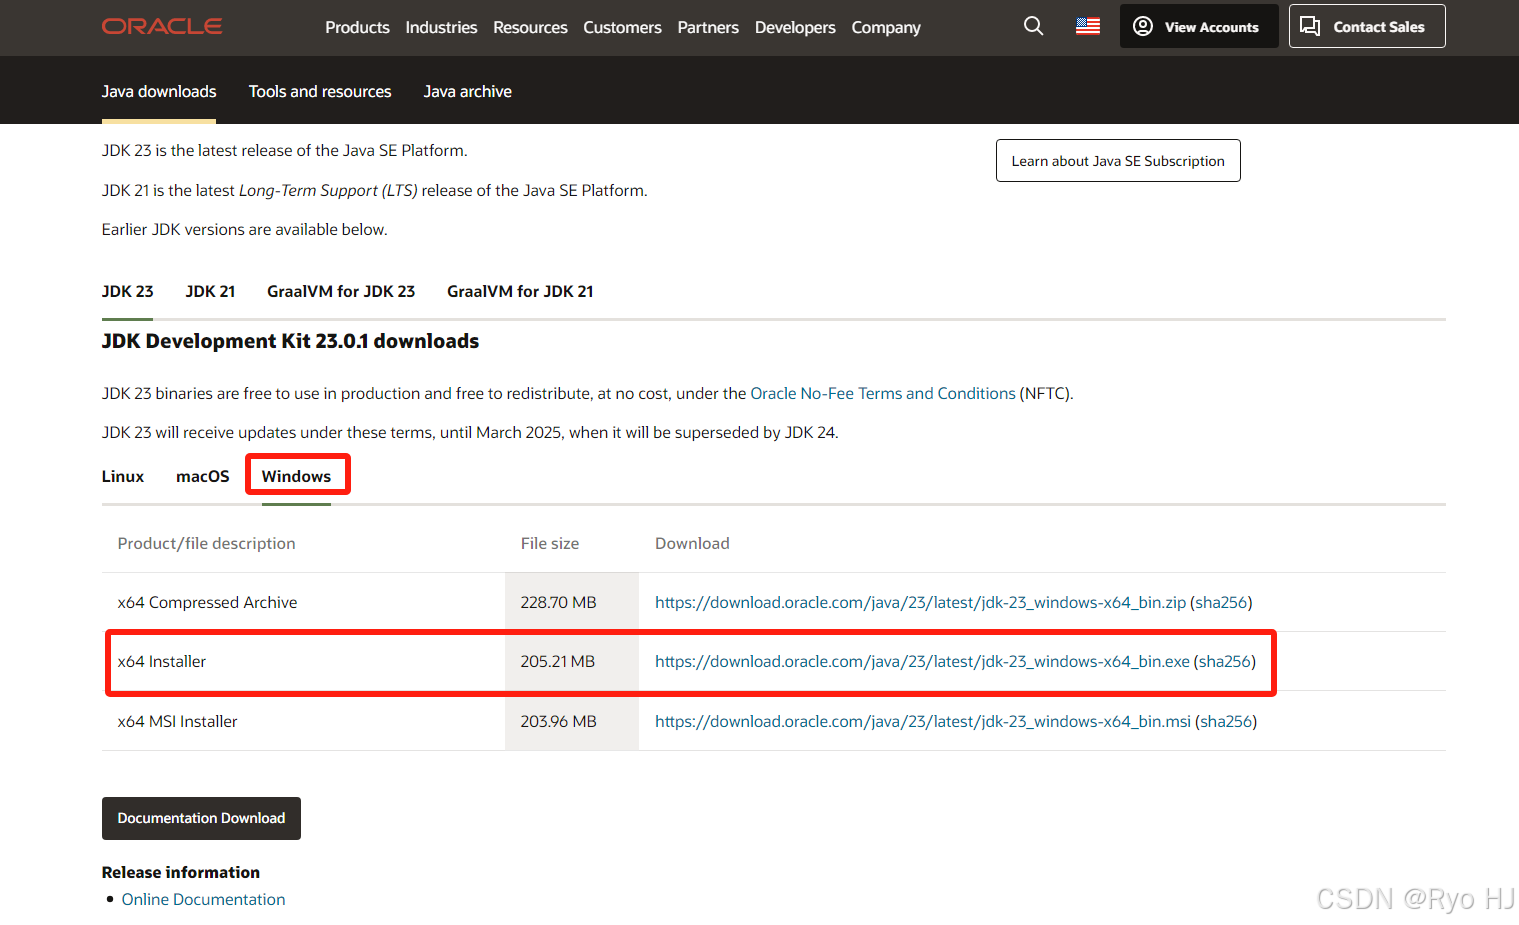The image size is (1519, 925).
Task: Open the Partners menu
Action: click(708, 27)
